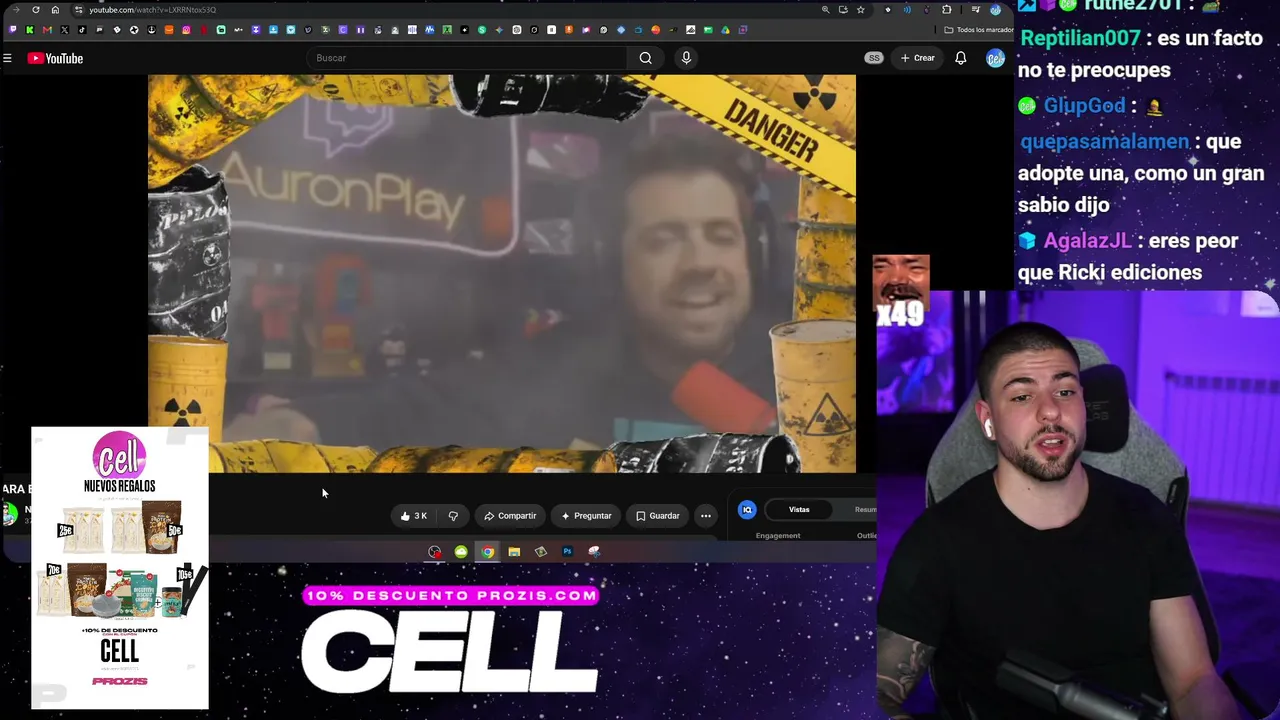Open the Crear menu

pyautogui.click(x=917, y=58)
